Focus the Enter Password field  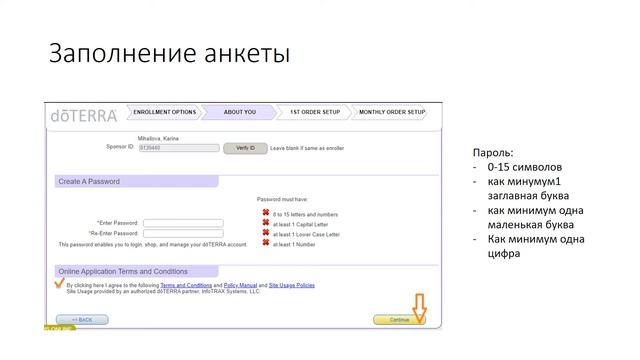(x=183, y=223)
